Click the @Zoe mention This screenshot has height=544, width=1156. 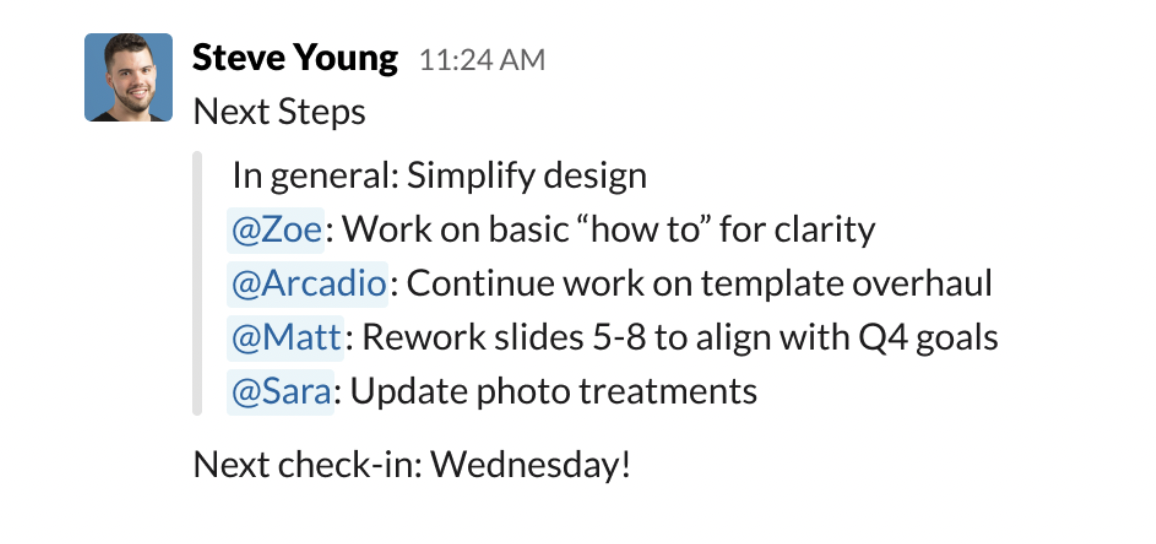coord(276,230)
